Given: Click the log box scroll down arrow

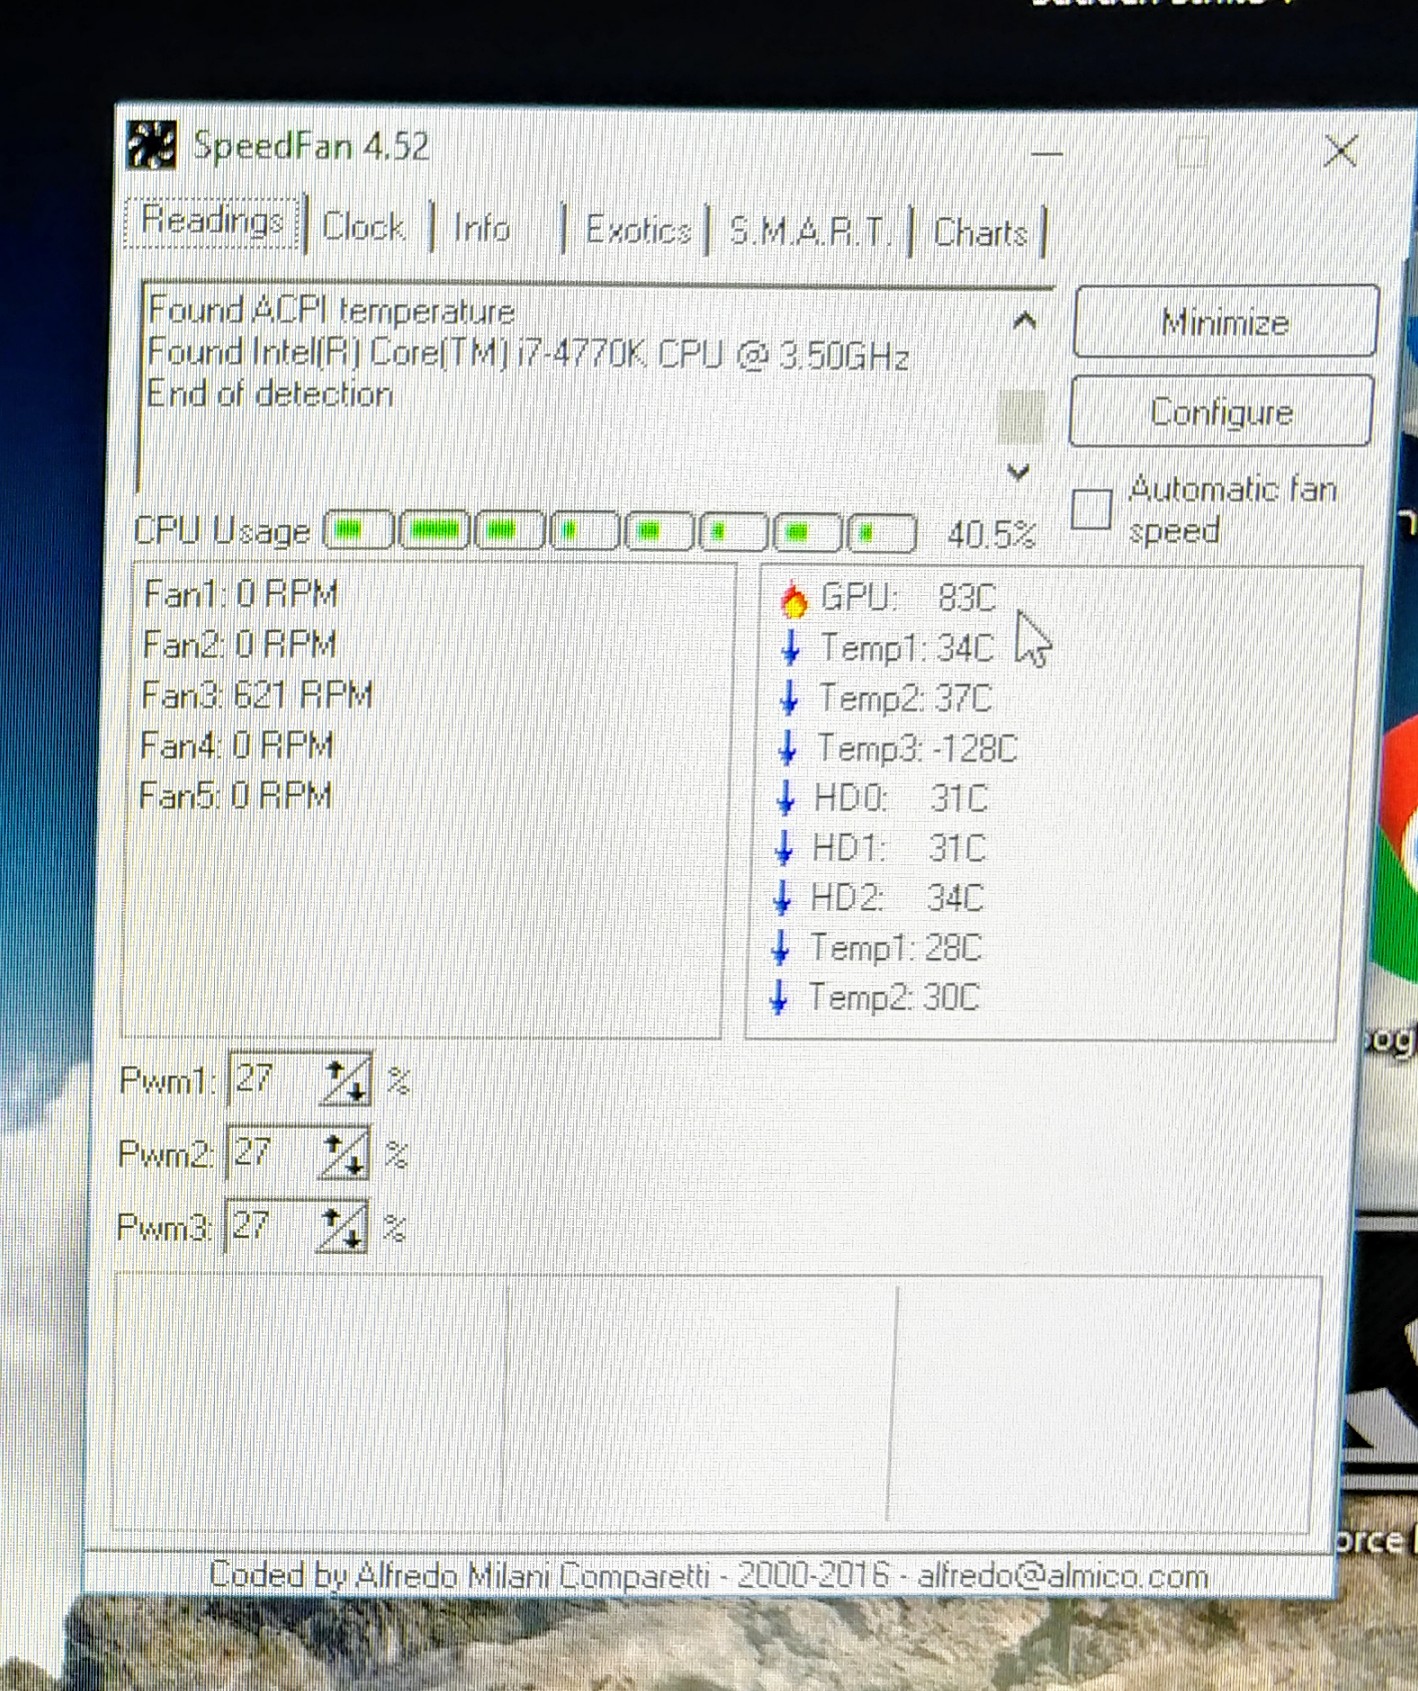Looking at the screenshot, I should coord(1019,471).
